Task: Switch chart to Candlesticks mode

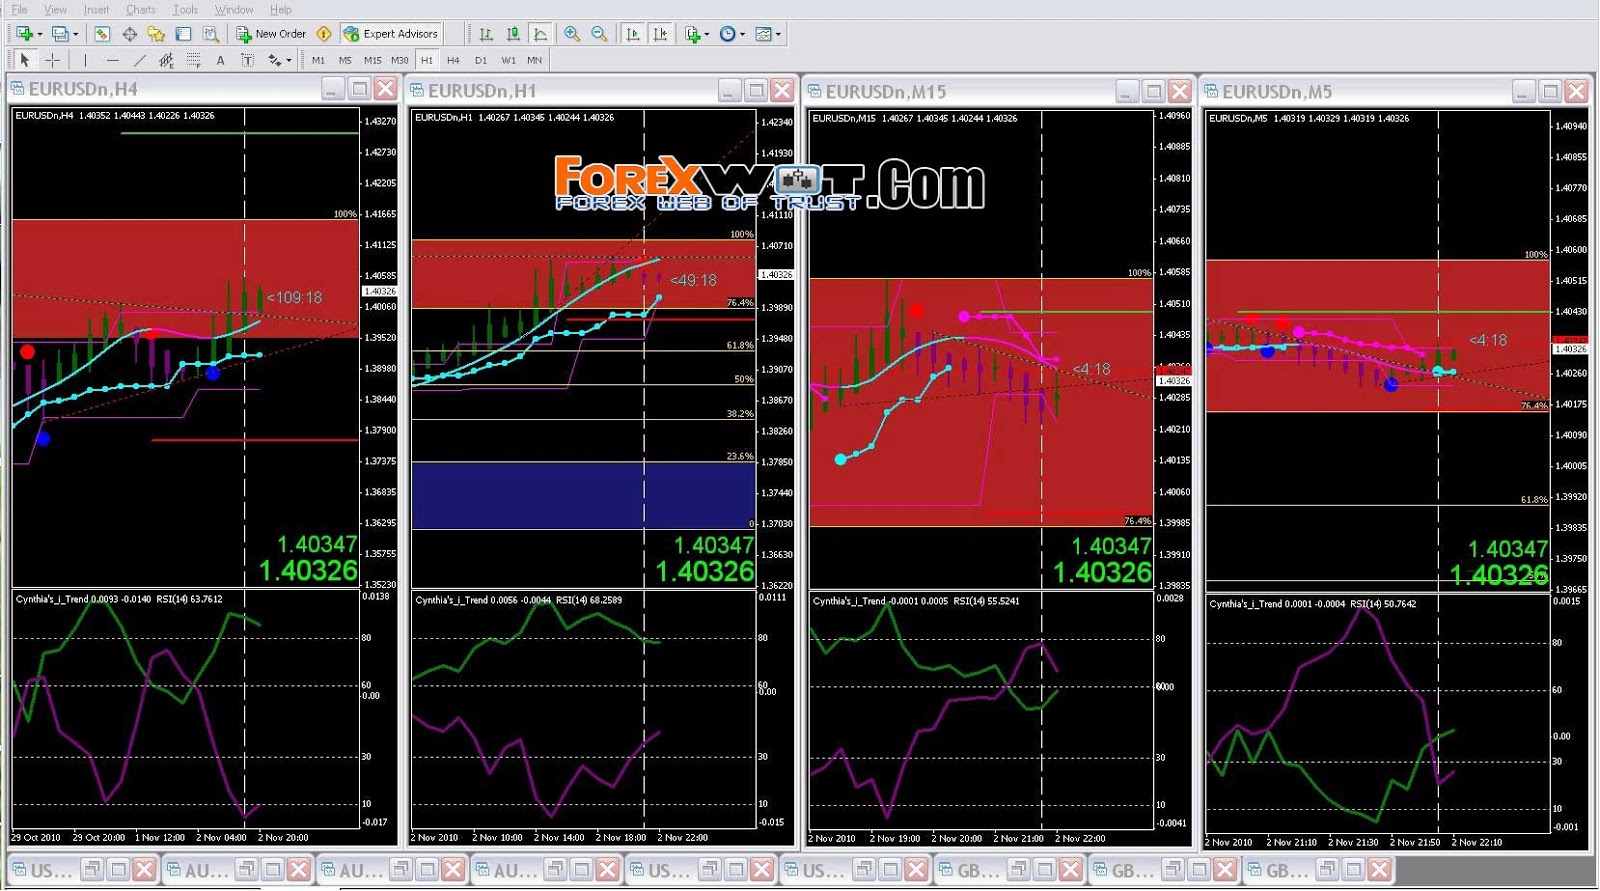Action: click(513, 34)
